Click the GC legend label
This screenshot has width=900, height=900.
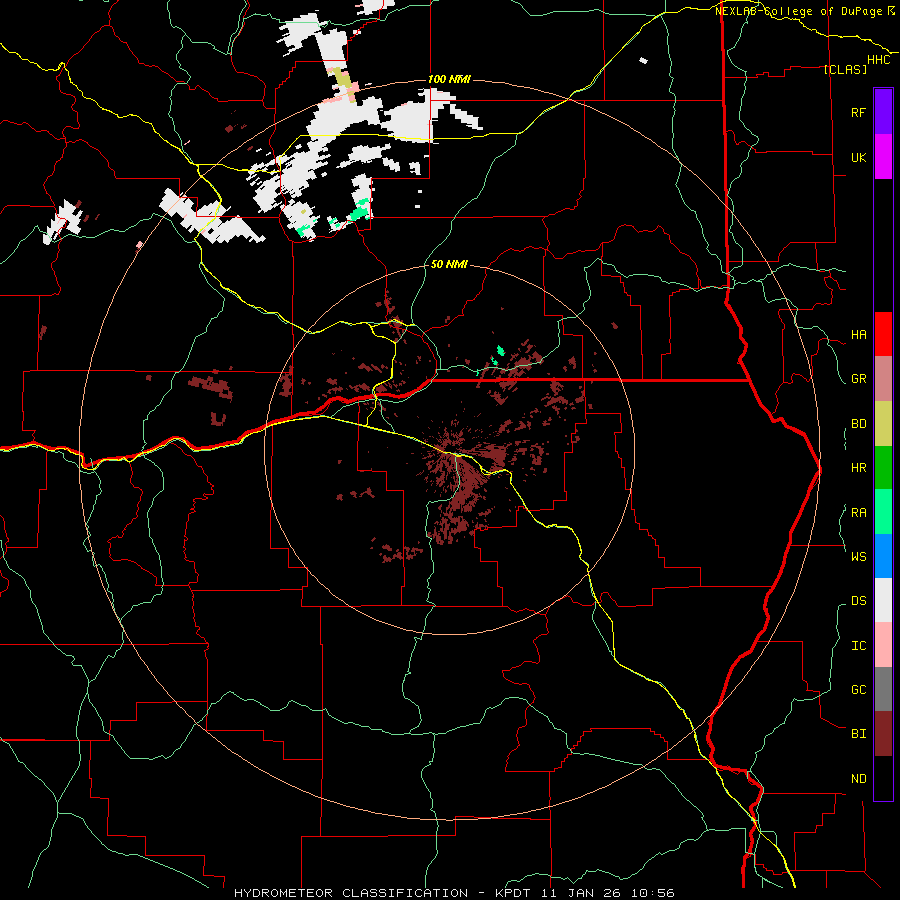click(858, 690)
